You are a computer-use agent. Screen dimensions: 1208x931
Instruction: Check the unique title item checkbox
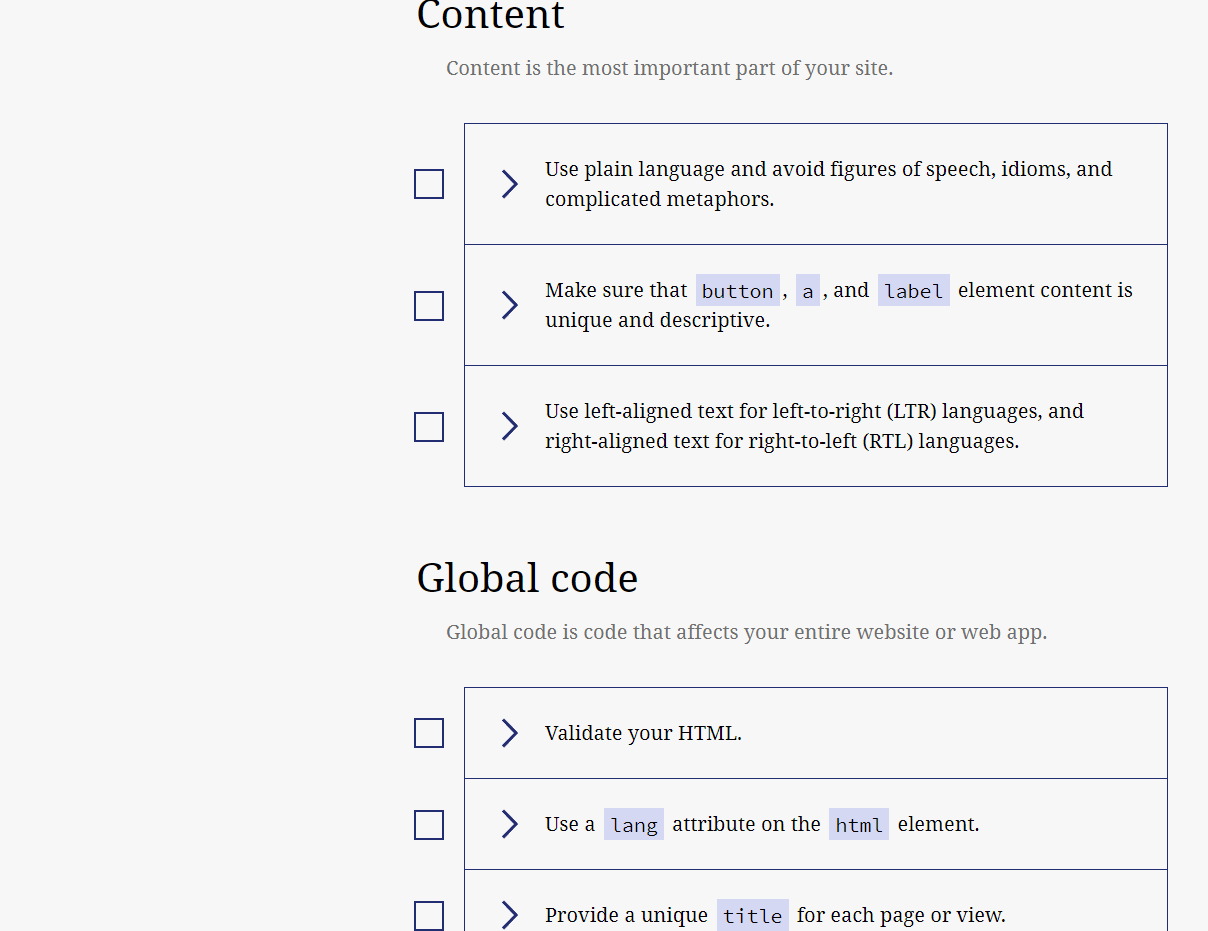(429, 915)
